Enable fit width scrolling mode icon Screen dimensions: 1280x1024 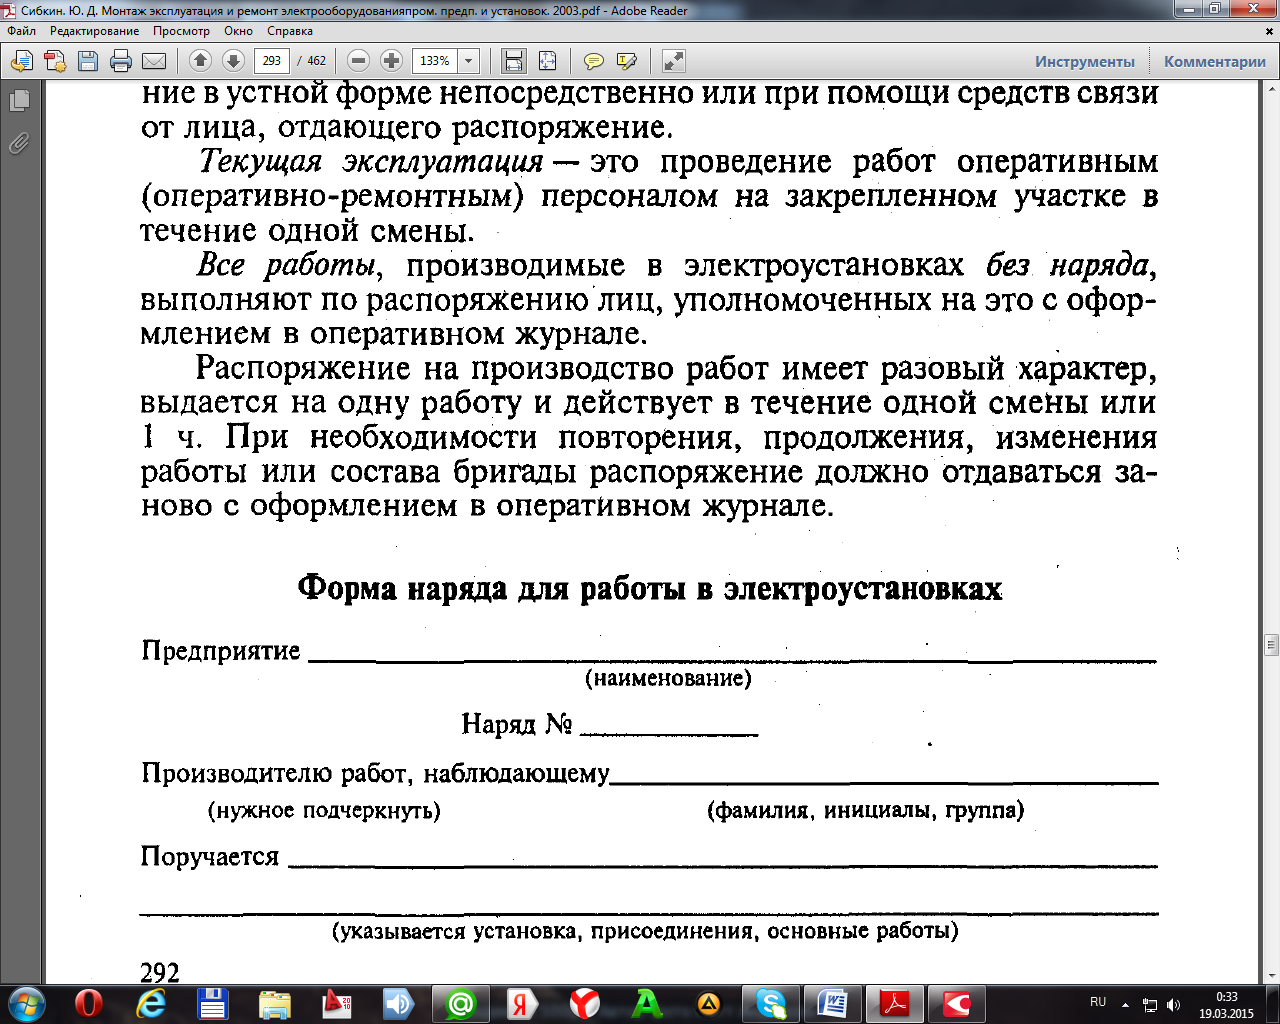(514, 61)
